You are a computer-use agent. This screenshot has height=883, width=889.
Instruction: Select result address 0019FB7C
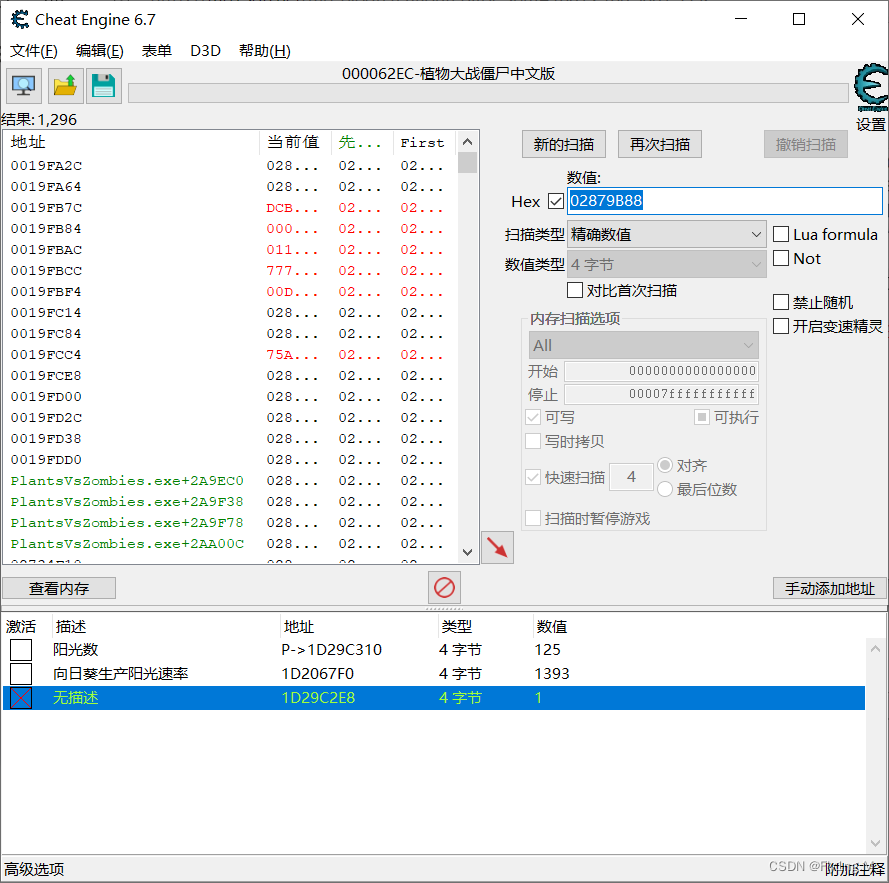46,208
